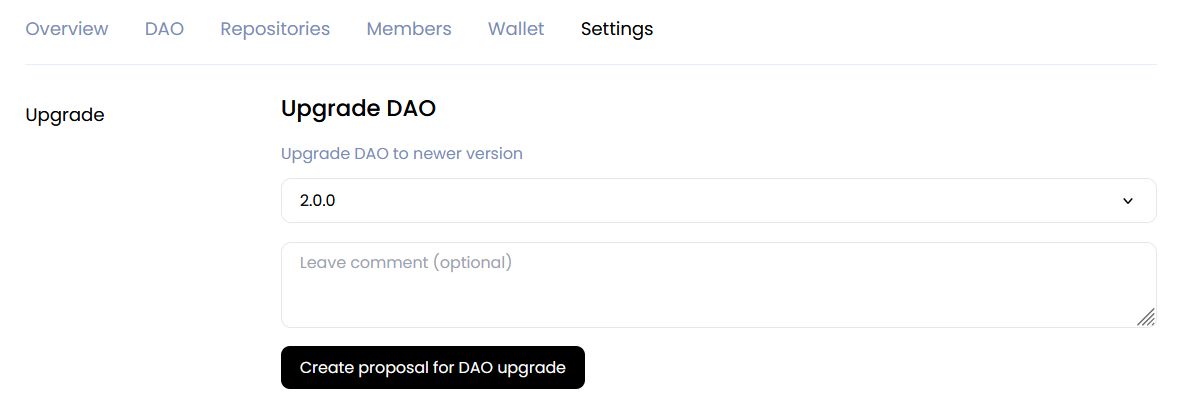Click the 2.0.0 selected version value

[x=318, y=201]
